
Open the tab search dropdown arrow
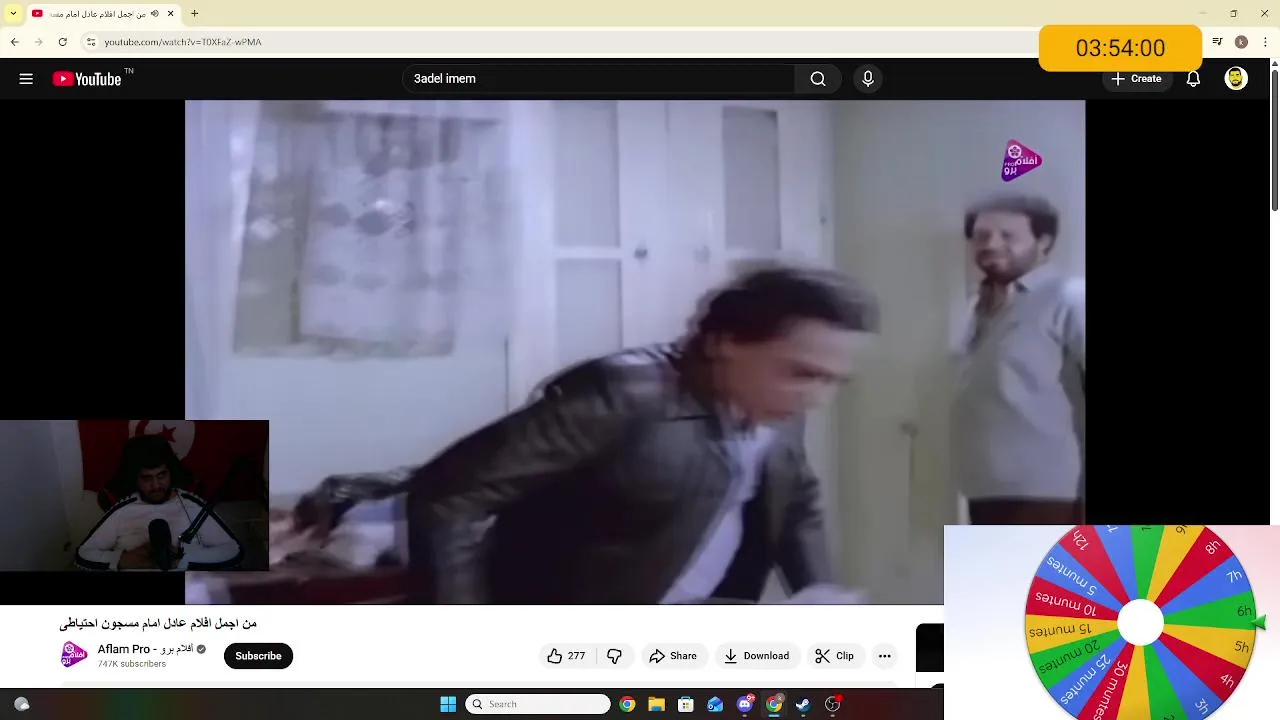(13, 13)
